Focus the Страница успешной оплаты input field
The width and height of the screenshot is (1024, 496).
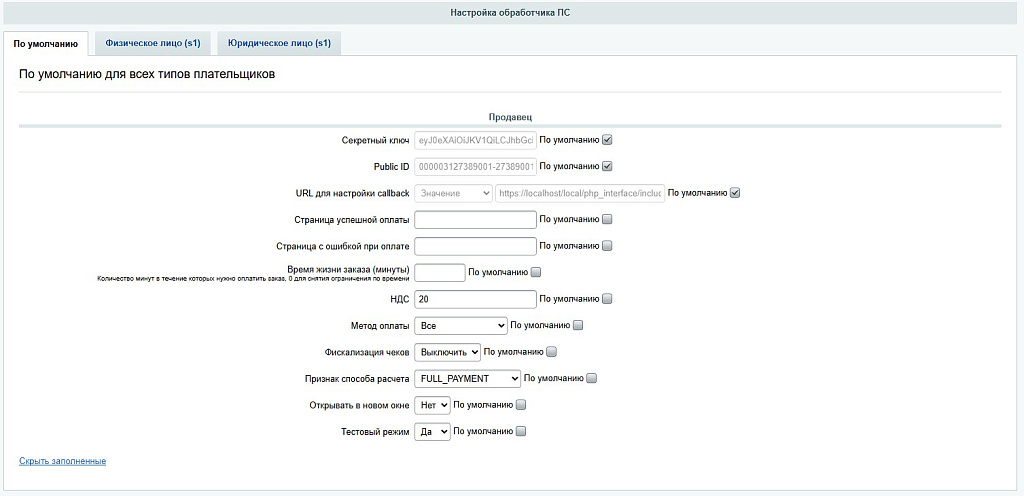[x=475, y=220]
